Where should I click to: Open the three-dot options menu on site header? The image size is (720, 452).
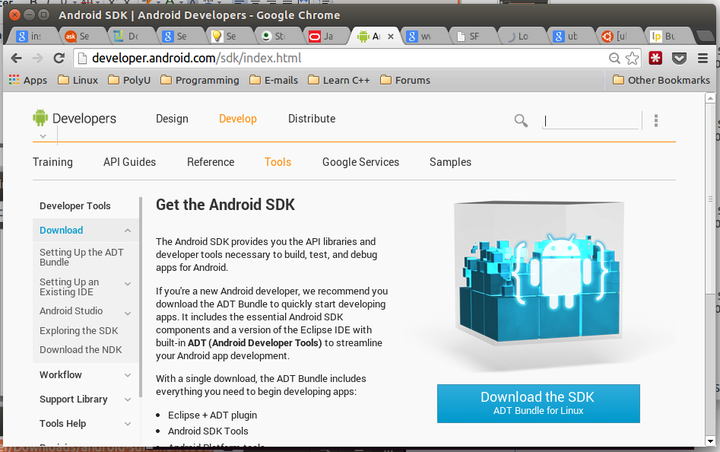click(x=656, y=120)
